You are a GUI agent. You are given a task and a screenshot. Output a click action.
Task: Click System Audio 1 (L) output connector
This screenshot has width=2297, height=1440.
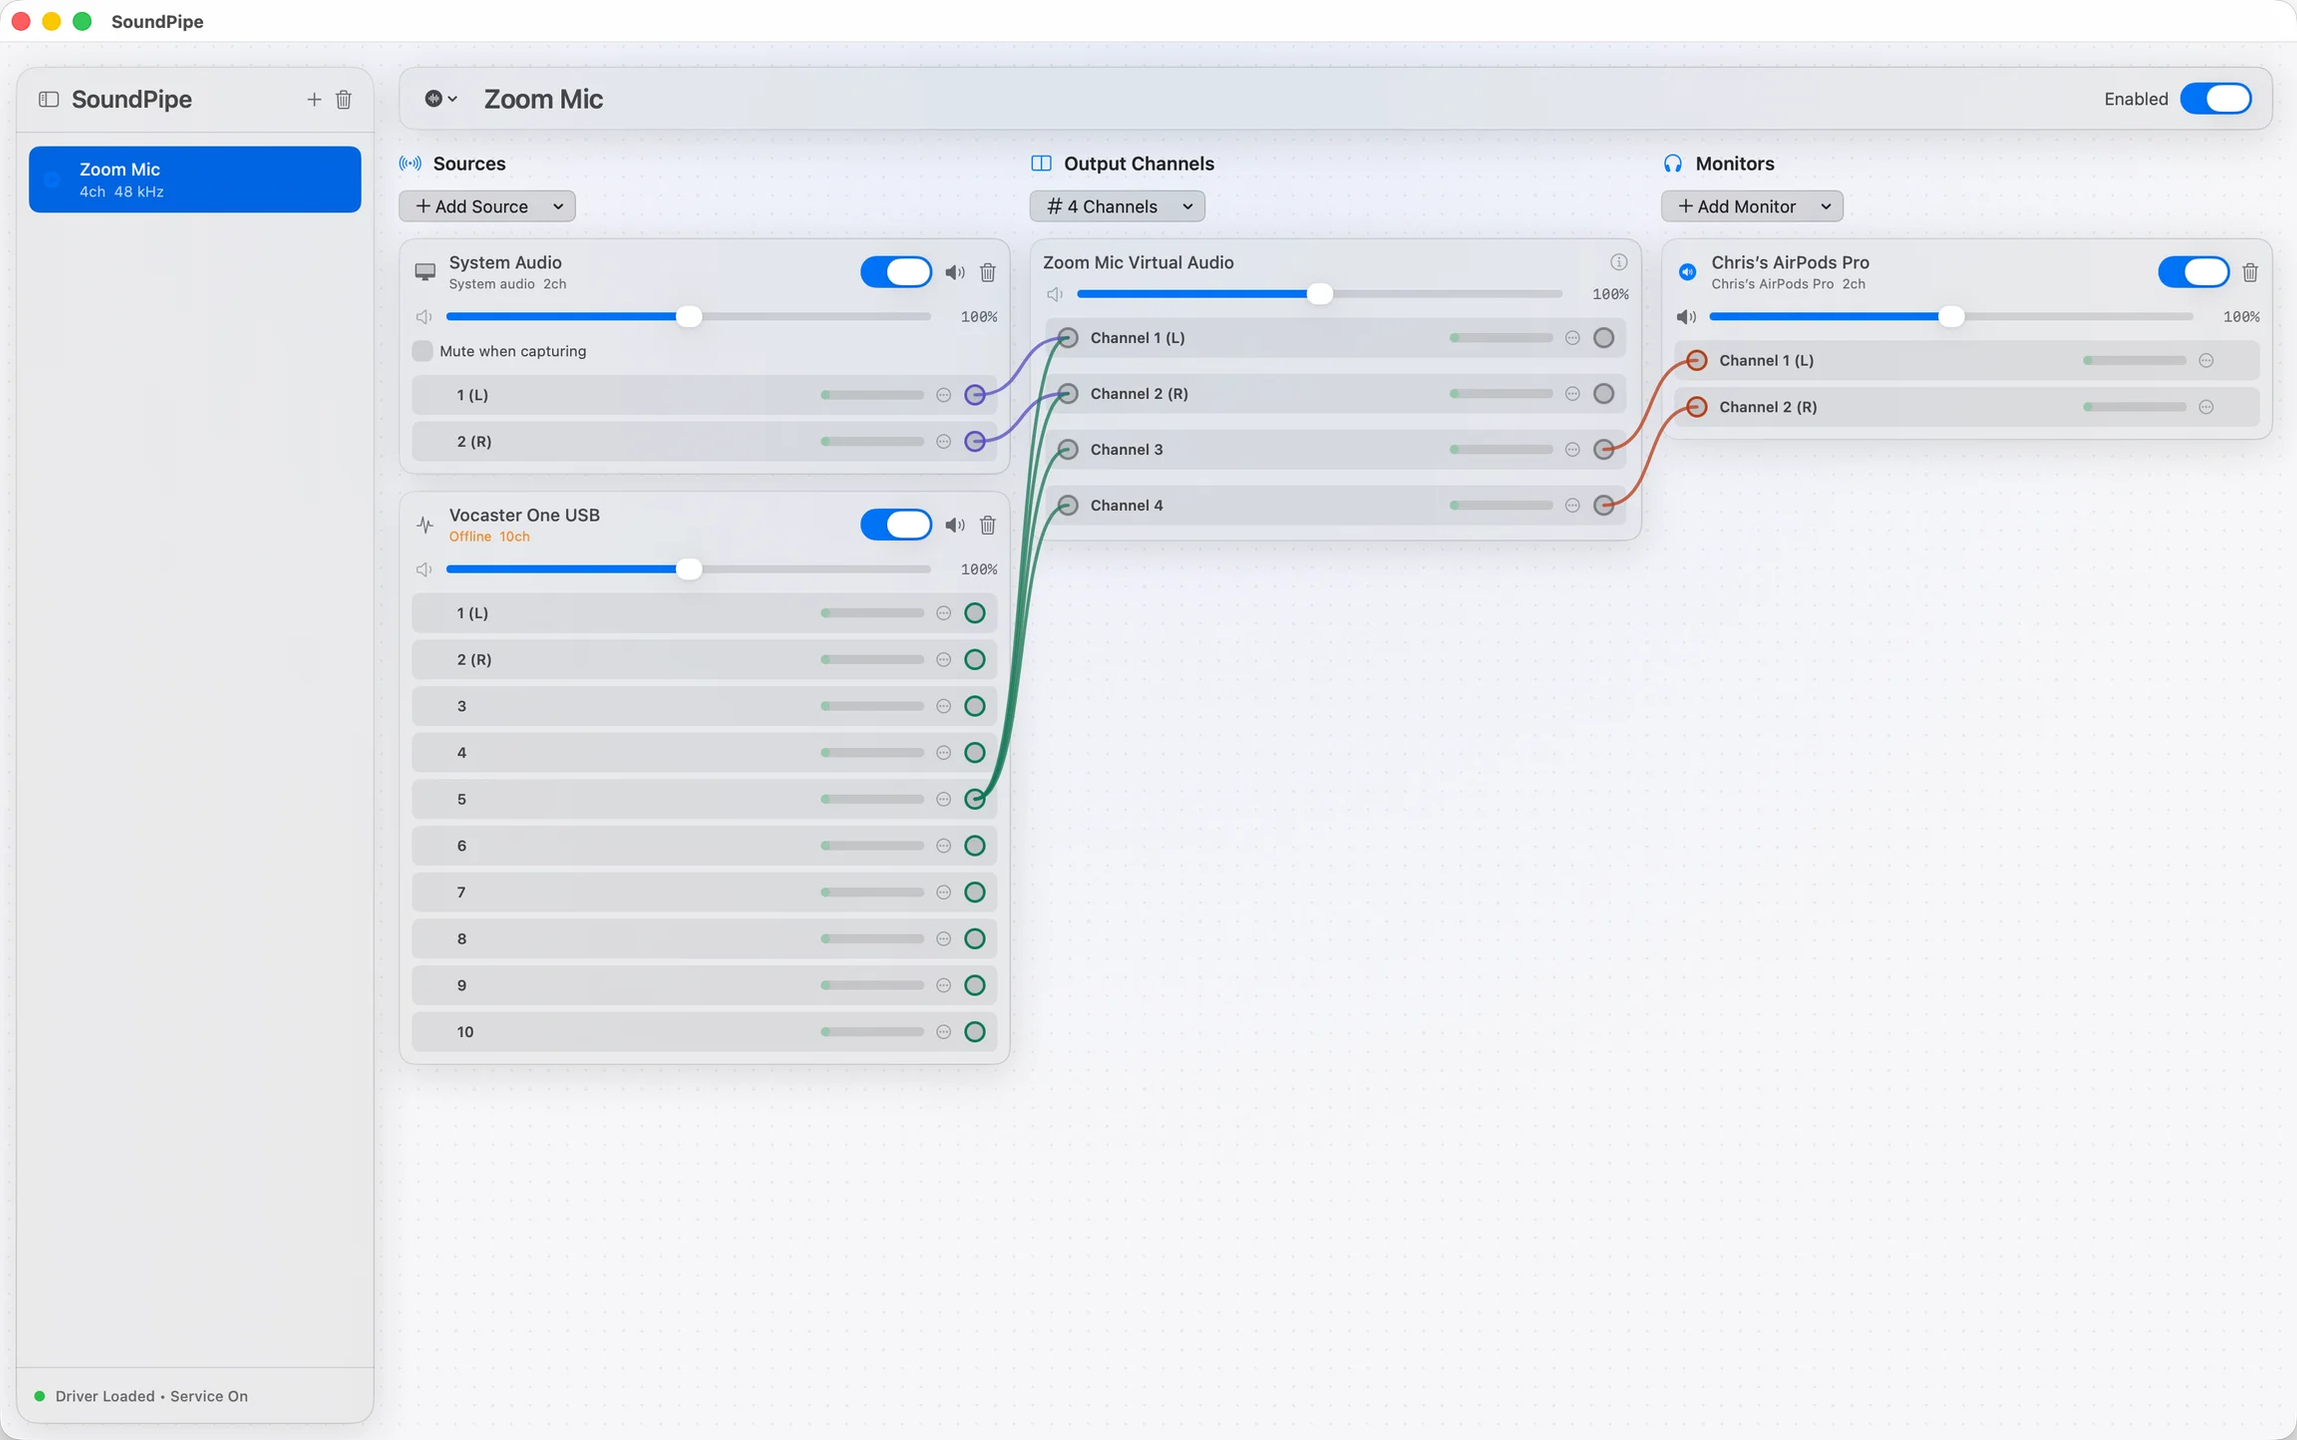pyautogui.click(x=975, y=395)
